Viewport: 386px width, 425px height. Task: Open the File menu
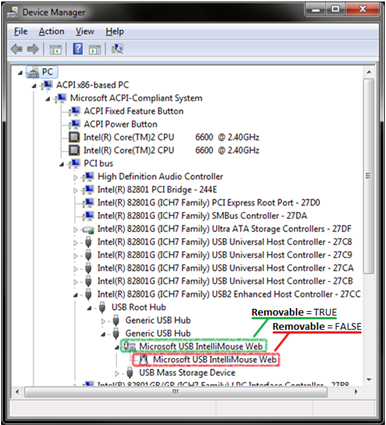pos(21,31)
